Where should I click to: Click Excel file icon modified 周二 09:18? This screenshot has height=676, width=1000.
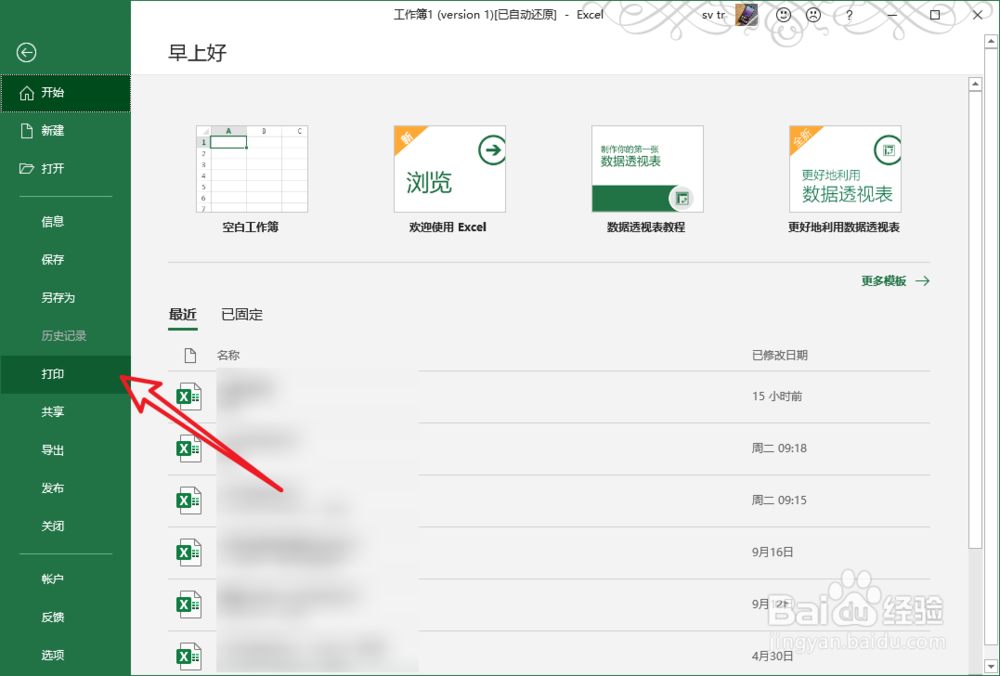pyautogui.click(x=189, y=448)
